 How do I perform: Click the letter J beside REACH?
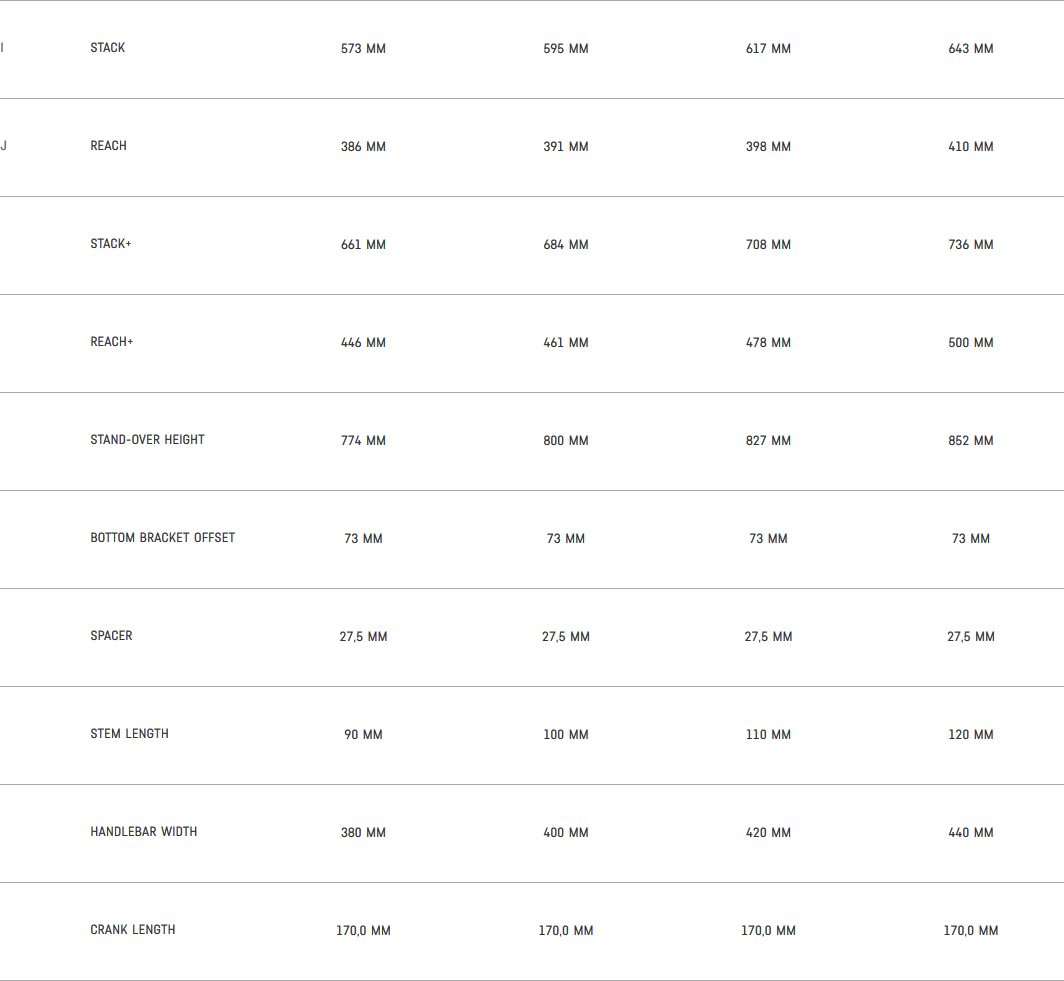click(x=4, y=146)
